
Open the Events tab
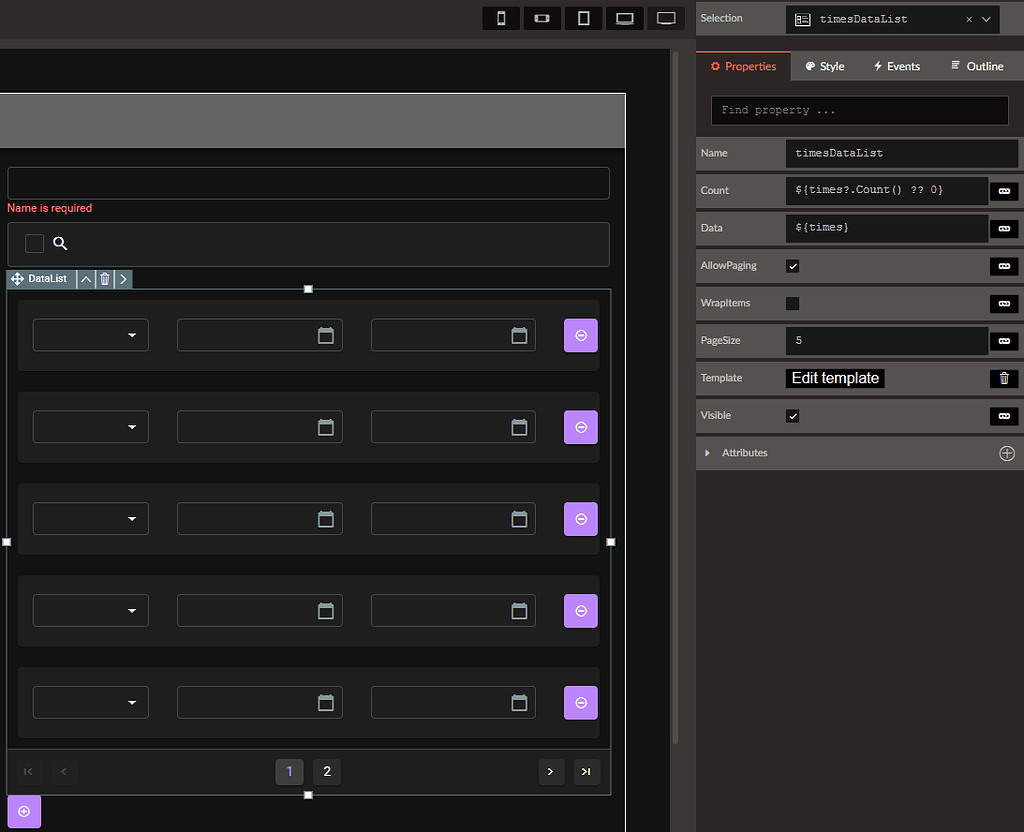[897, 66]
